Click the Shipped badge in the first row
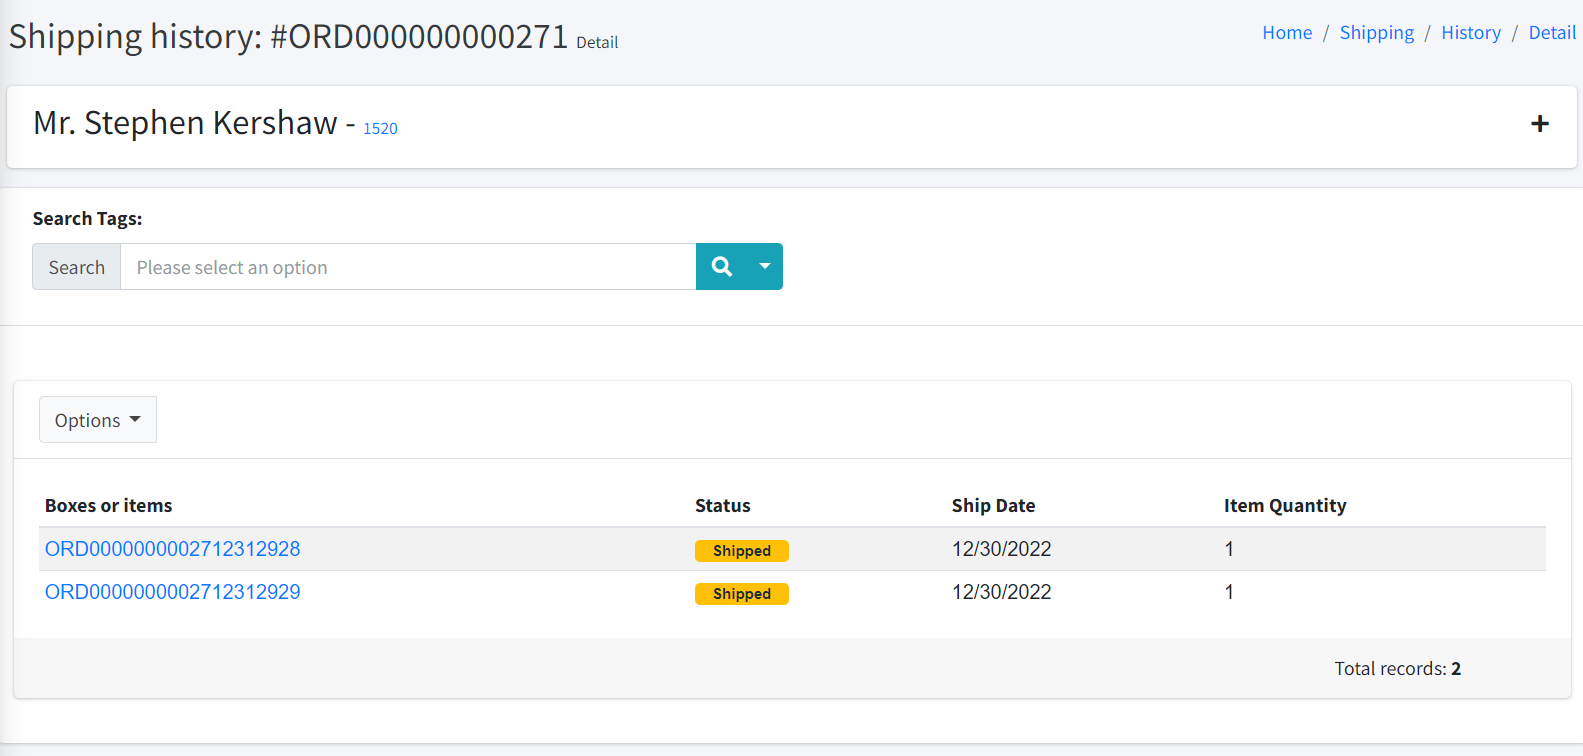Screen dimensions: 1583x756 (x=741, y=551)
